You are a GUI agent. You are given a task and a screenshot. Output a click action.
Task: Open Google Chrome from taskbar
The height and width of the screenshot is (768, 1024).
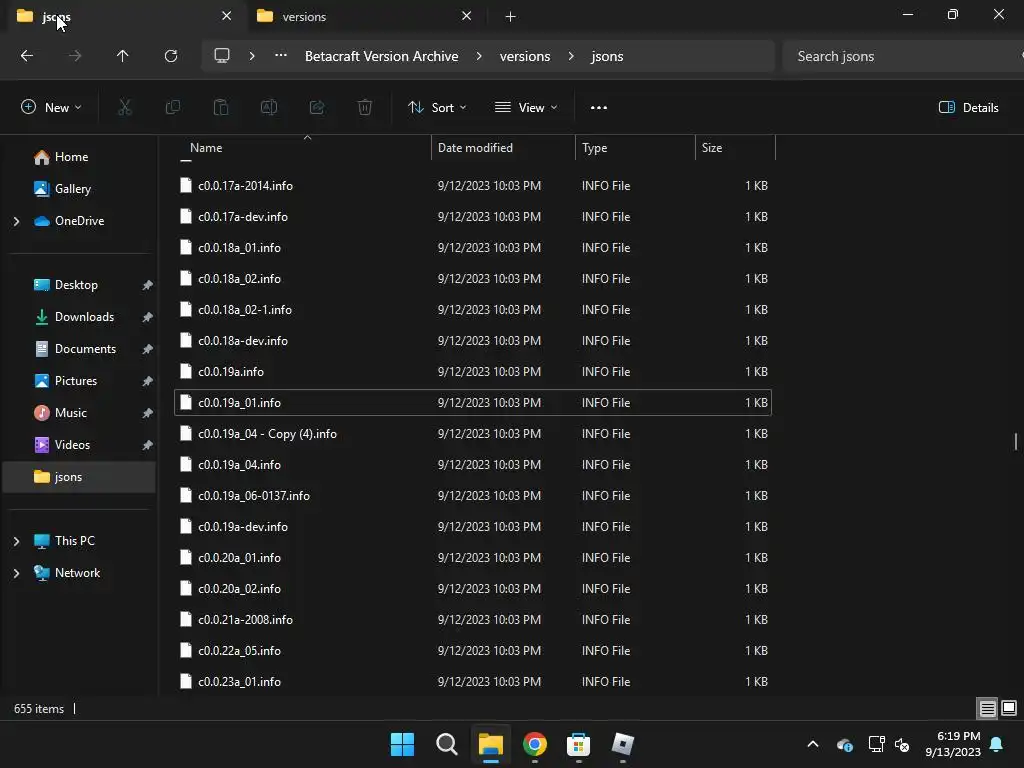(535, 744)
